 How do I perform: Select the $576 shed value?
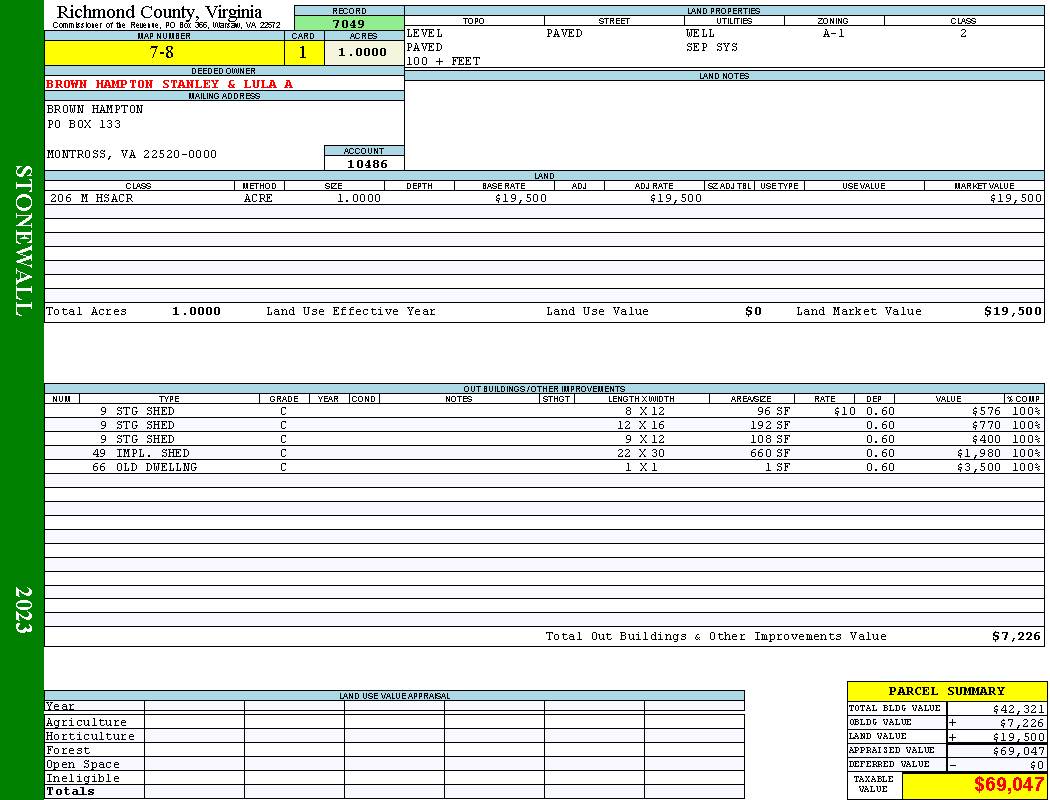(x=986, y=412)
